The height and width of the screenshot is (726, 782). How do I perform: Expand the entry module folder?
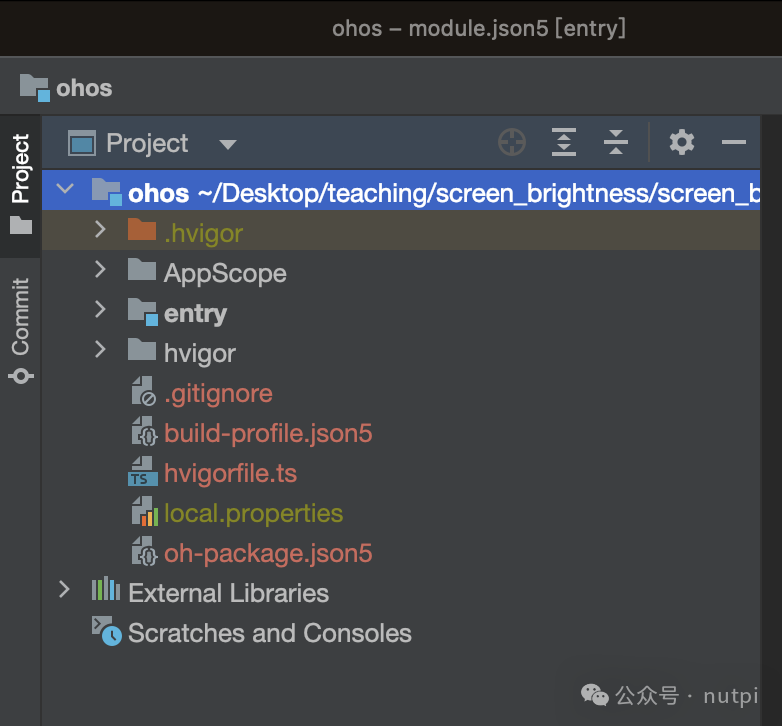(100, 310)
